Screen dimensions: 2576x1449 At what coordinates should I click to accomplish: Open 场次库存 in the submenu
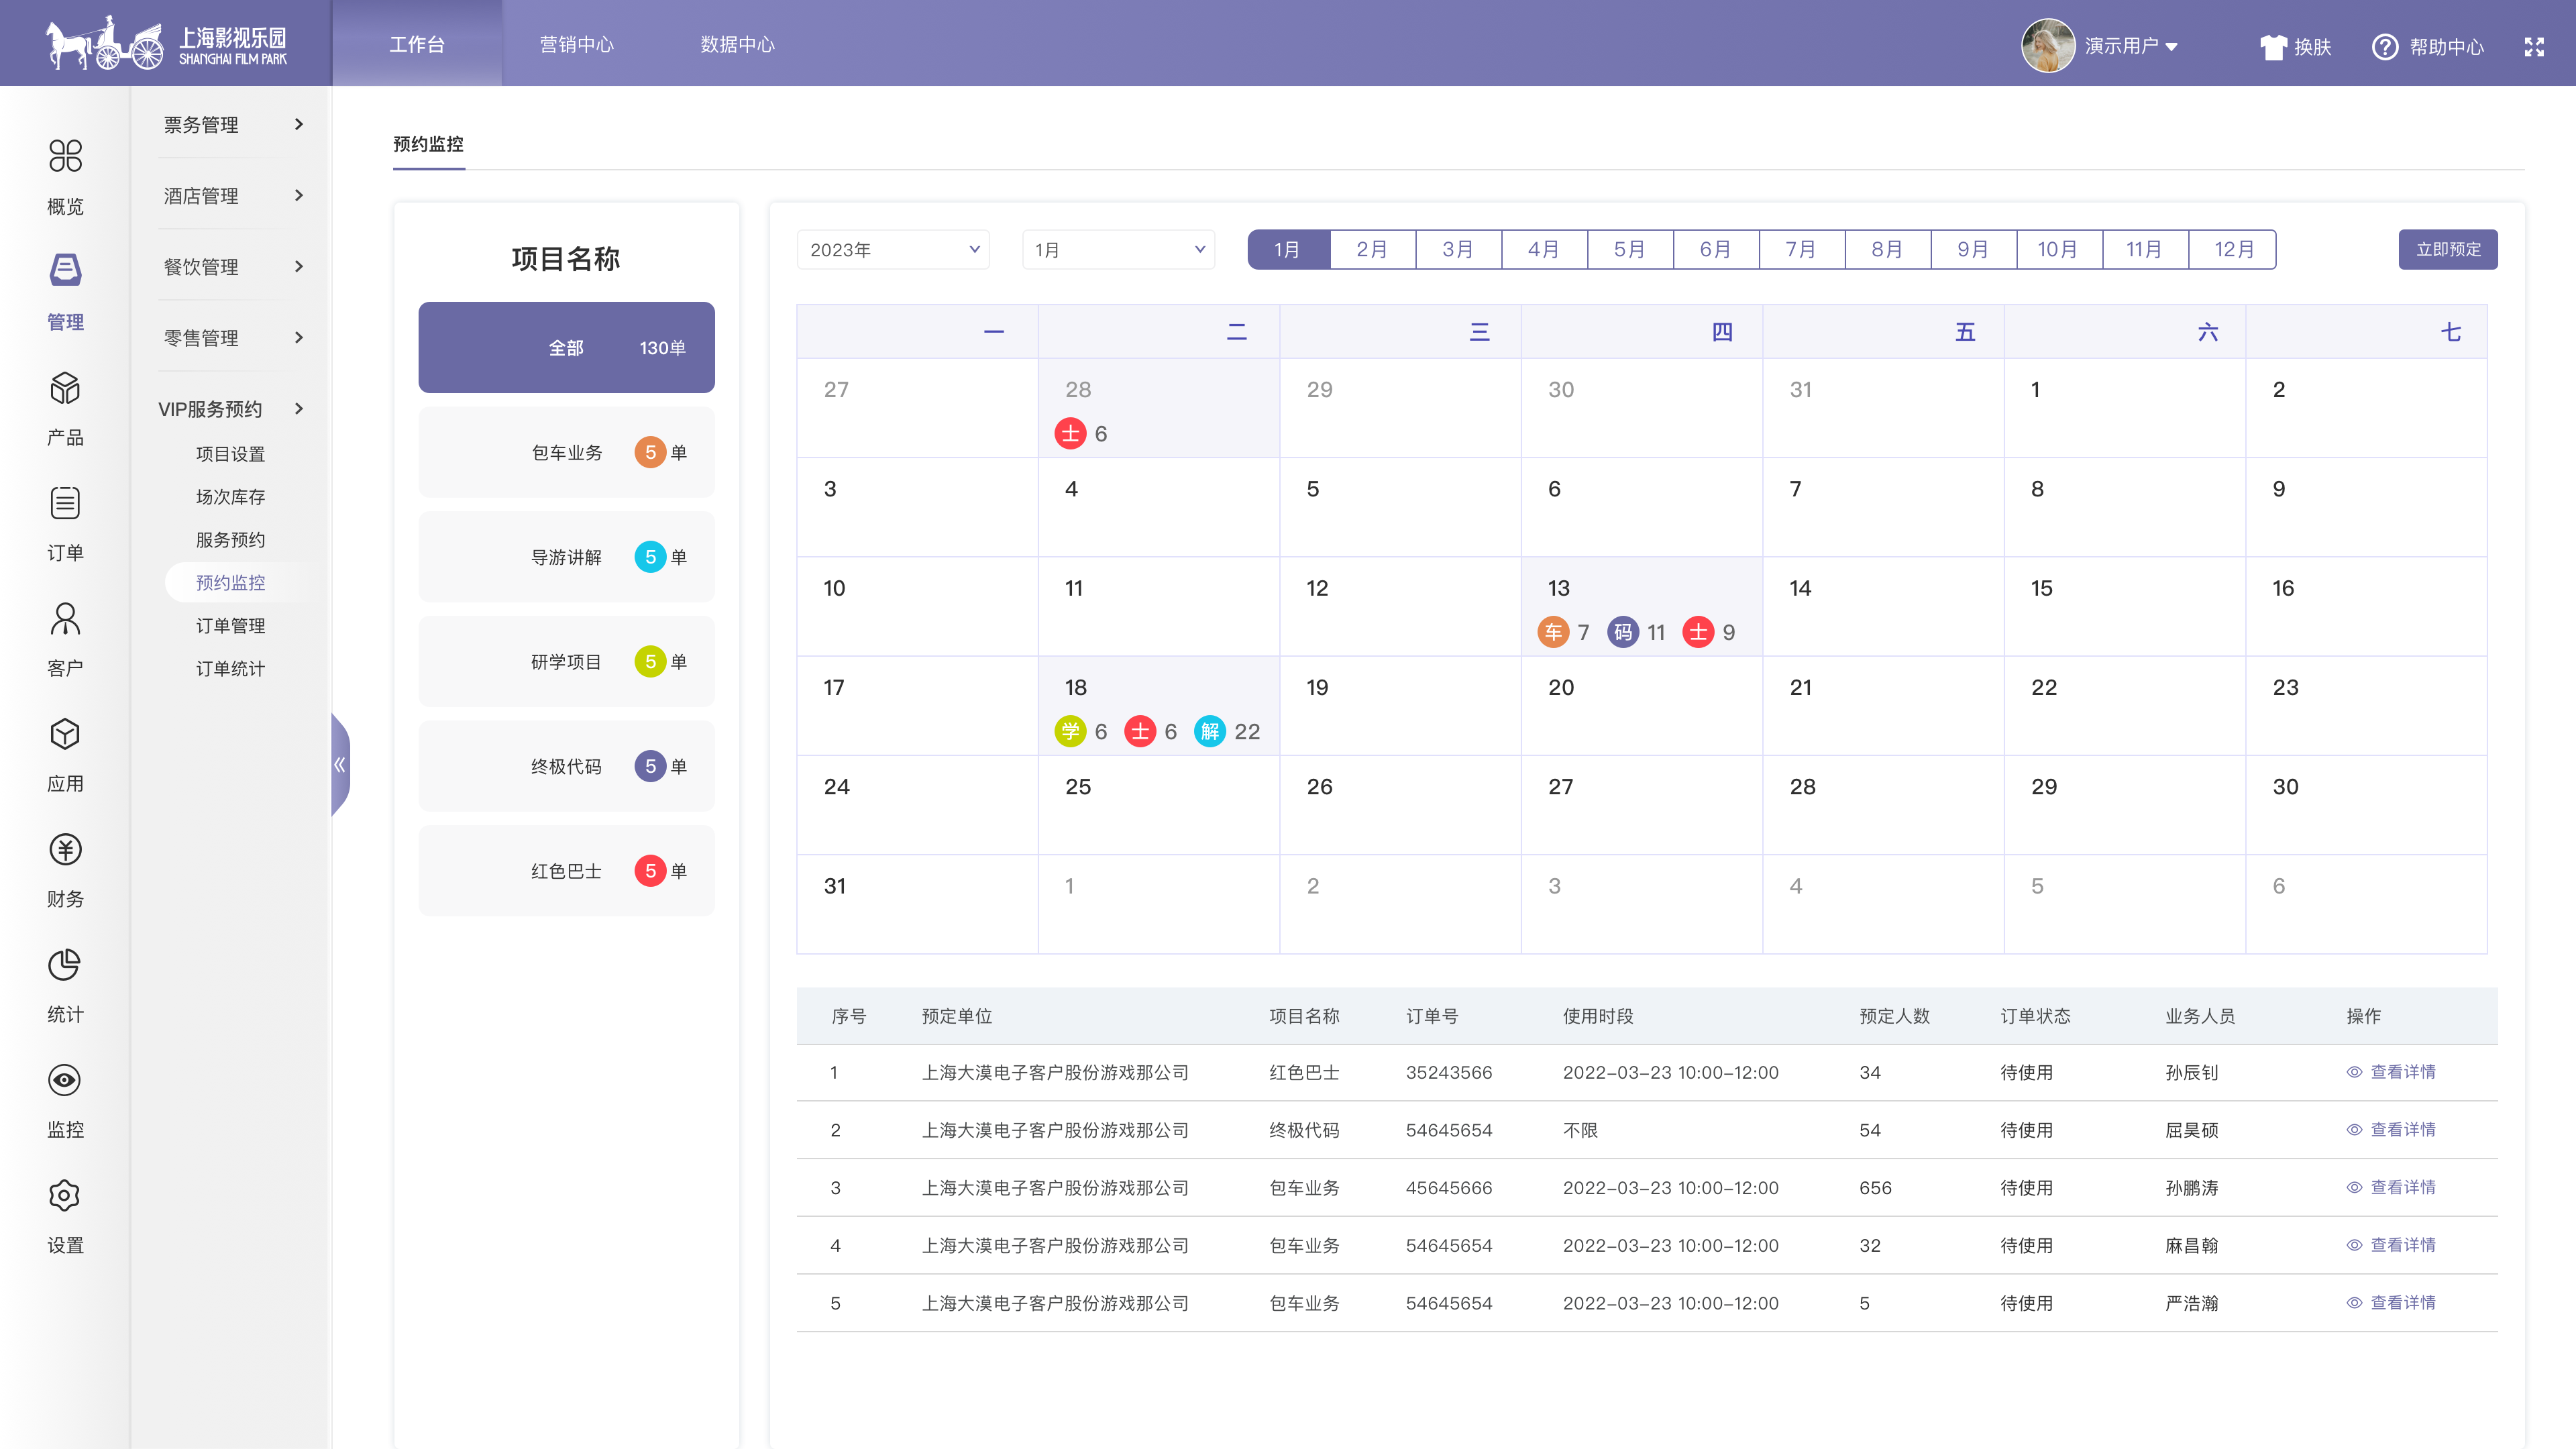(230, 497)
